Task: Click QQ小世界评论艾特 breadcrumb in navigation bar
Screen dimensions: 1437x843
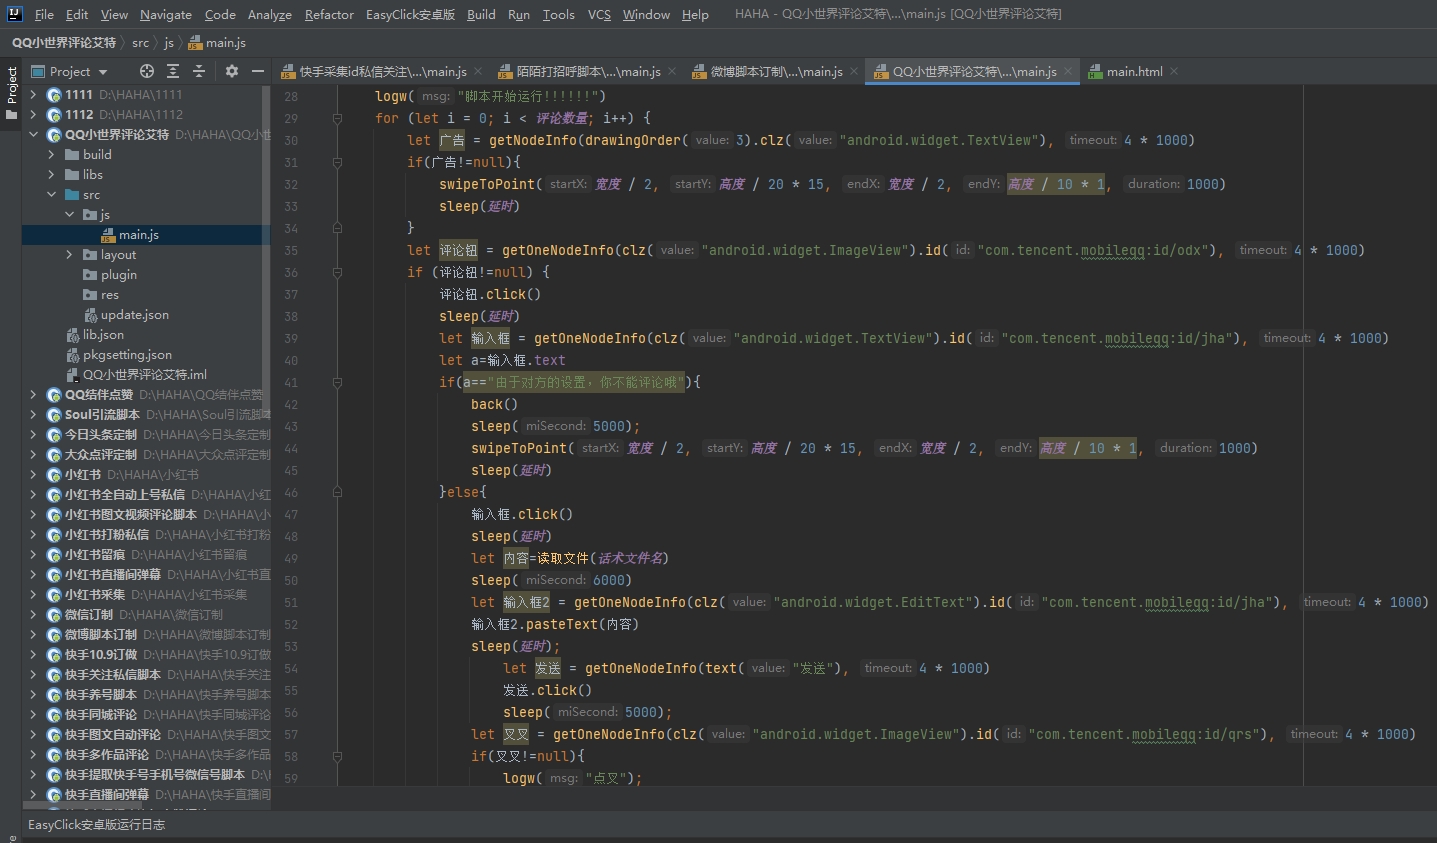Action: click(64, 43)
